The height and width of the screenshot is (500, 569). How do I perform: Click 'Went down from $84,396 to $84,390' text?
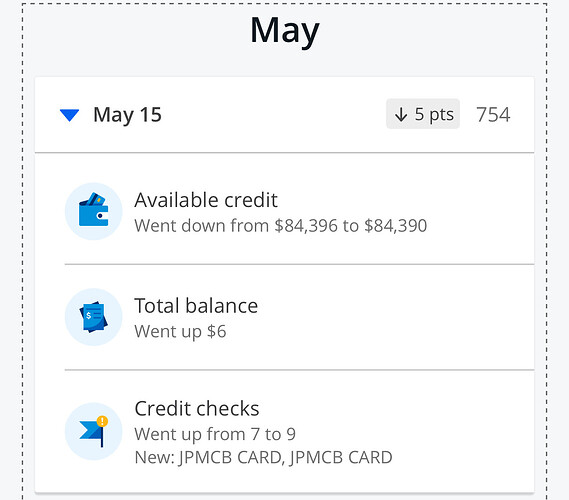(x=281, y=226)
